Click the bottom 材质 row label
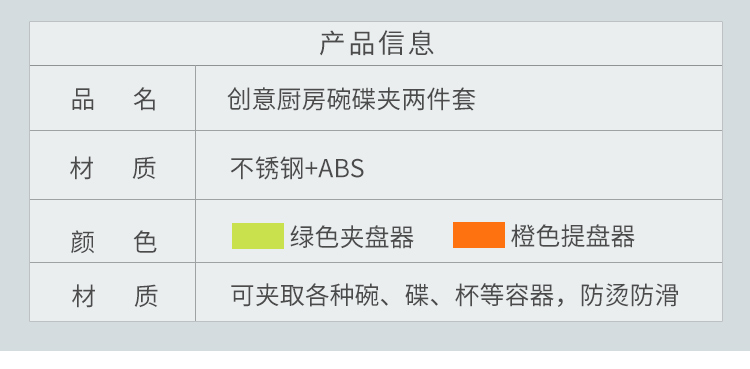The height and width of the screenshot is (369, 750). click(x=115, y=296)
